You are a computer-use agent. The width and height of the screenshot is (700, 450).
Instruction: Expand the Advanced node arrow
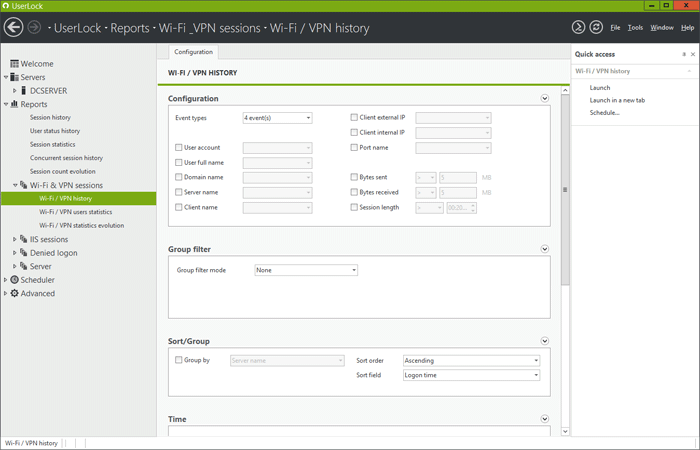click(x=5, y=293)
